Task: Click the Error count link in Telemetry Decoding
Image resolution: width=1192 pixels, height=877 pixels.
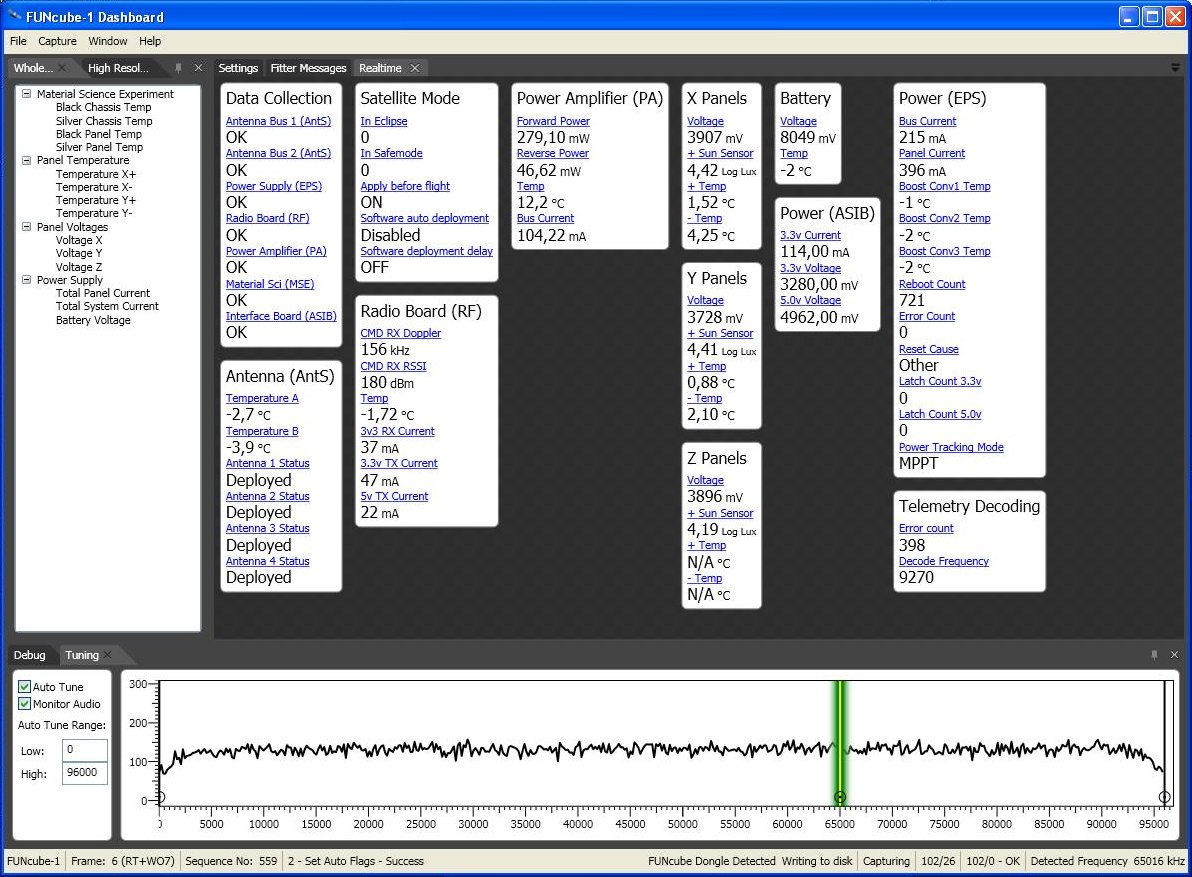Action: pyautogui.click(x=926, y=528)
